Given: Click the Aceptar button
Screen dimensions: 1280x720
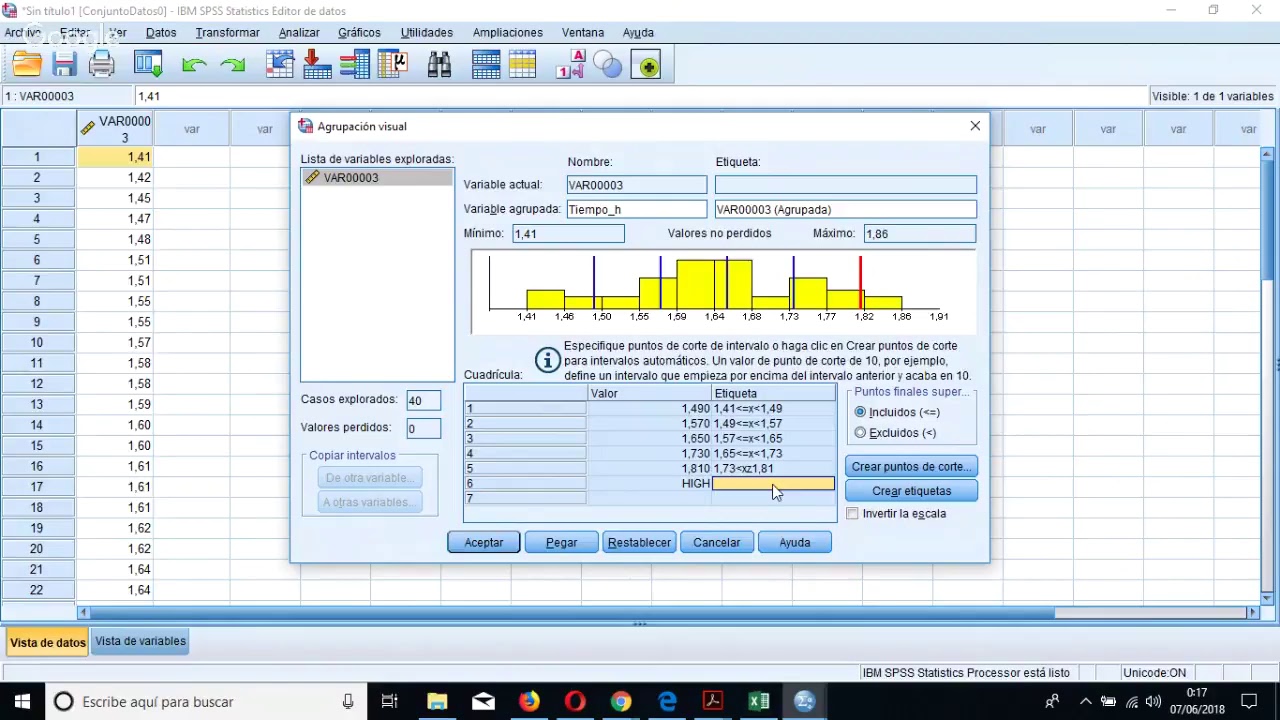Looking at the screenshot, I should (484, 542).
